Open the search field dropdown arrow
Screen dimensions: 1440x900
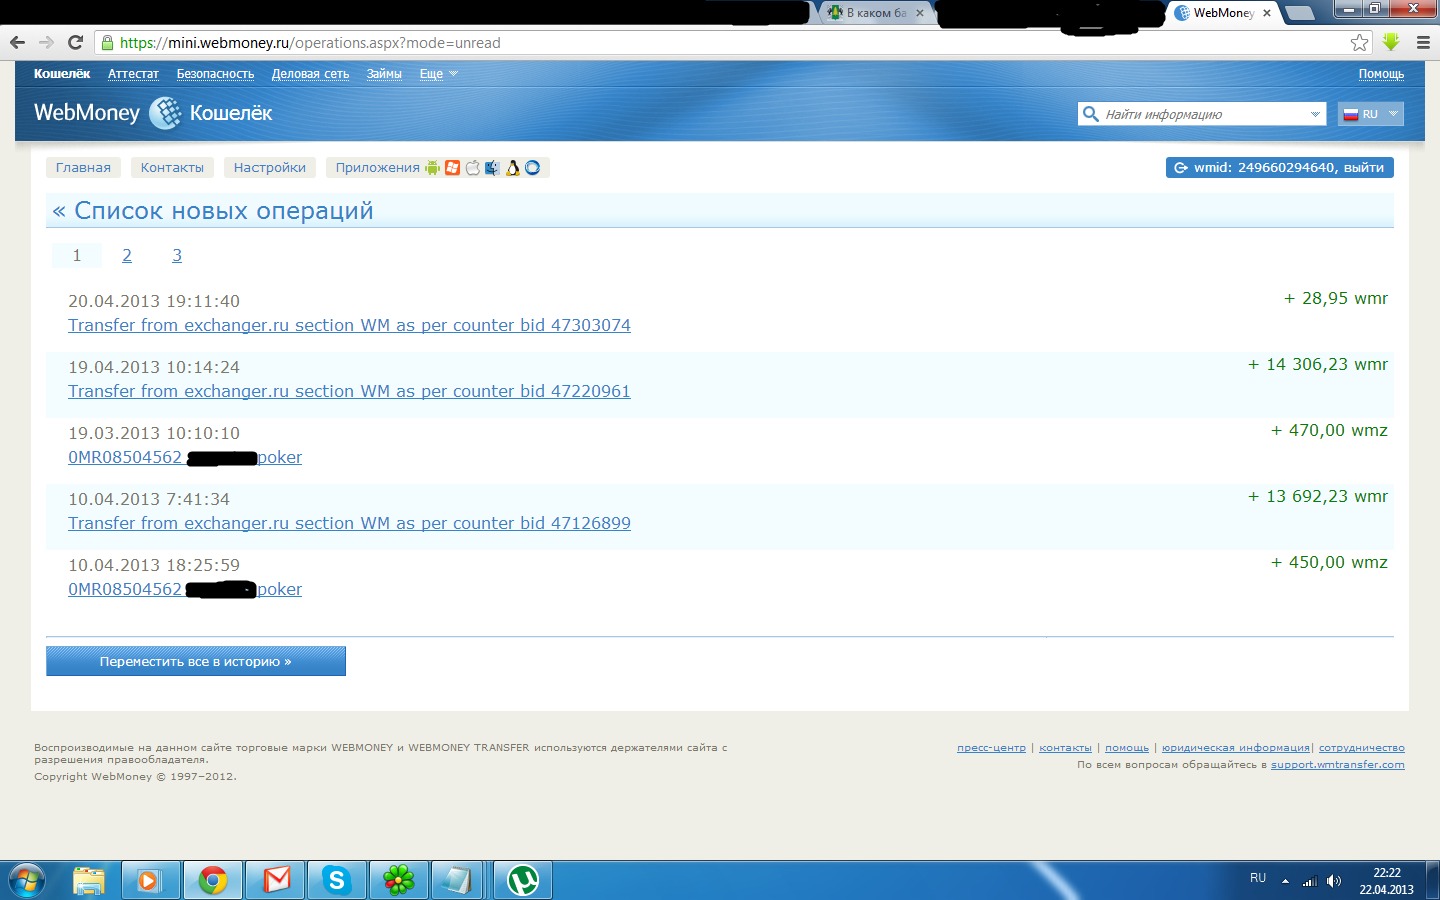point(1315,114)
